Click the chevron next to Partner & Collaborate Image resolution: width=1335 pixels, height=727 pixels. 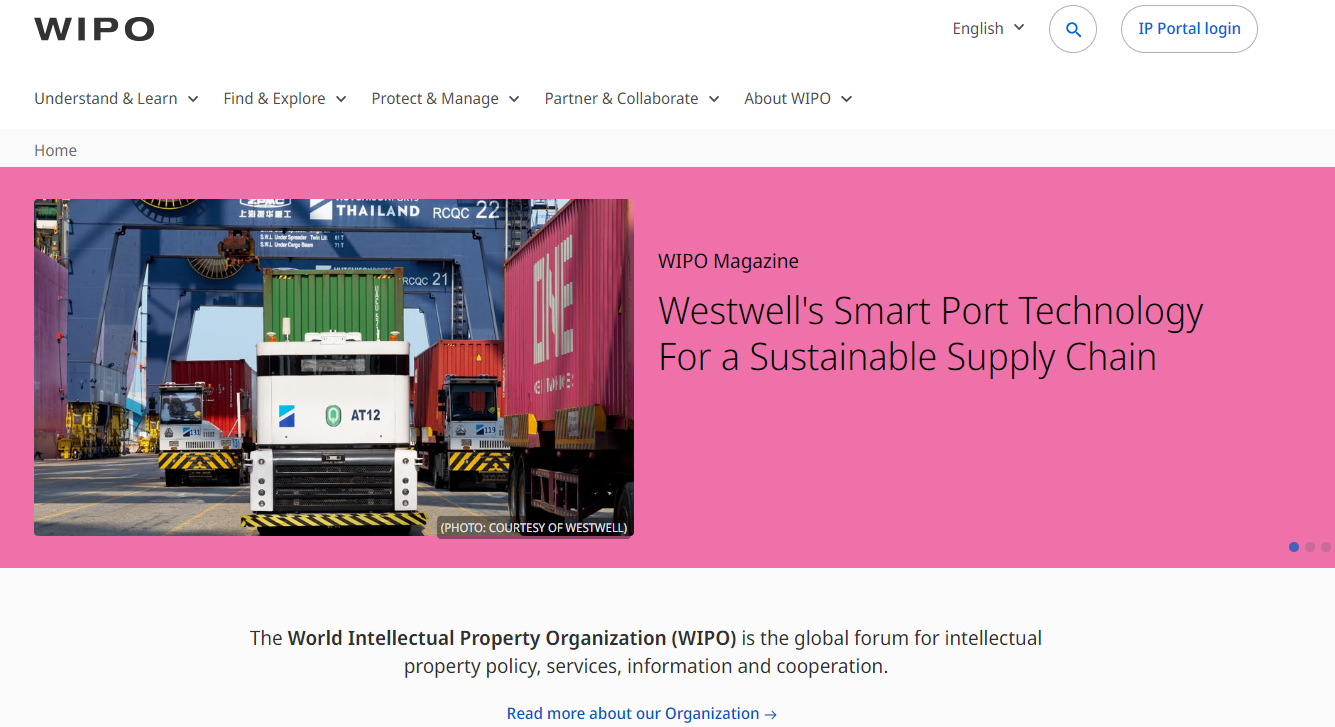point(714,99)
